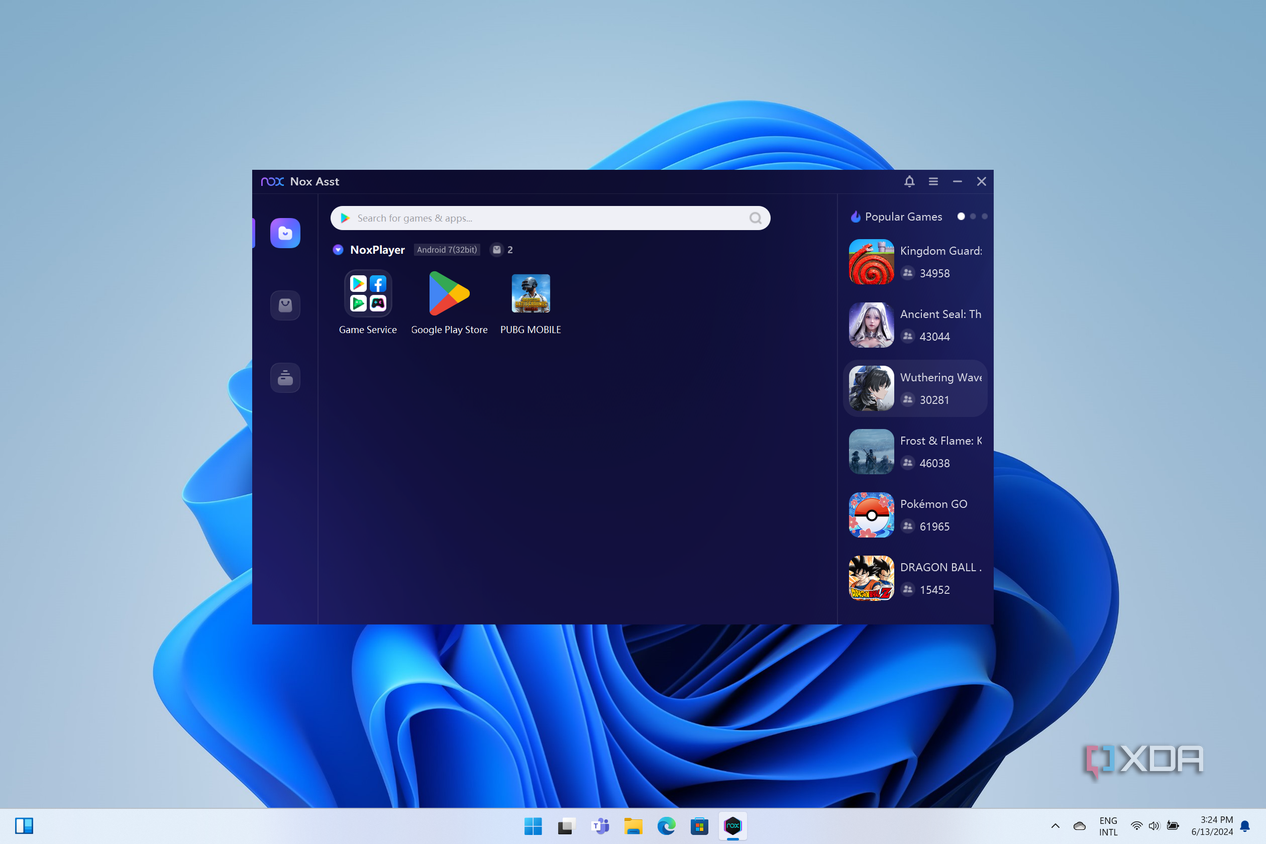The width and height of the screenshot is (1266, 844).
Task: Collapse the NoxPlayer instance expander
Action: point(338,250)
